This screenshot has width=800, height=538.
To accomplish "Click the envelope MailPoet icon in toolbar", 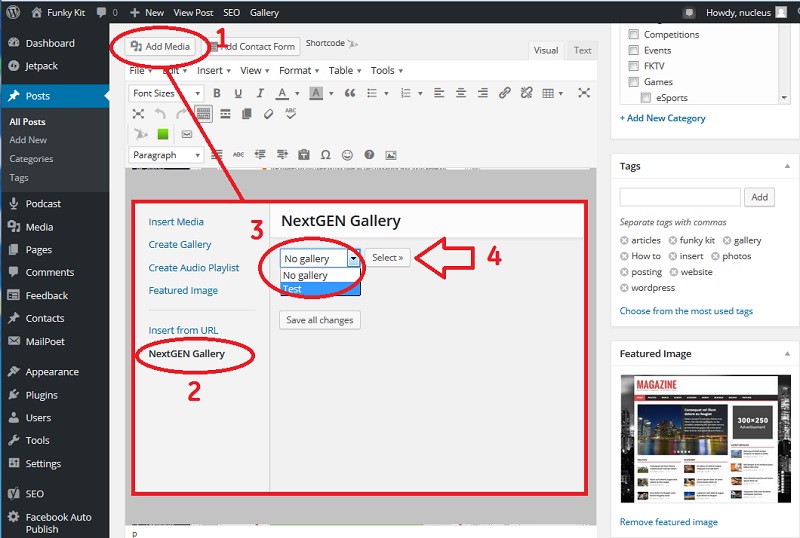I will 187,134.
